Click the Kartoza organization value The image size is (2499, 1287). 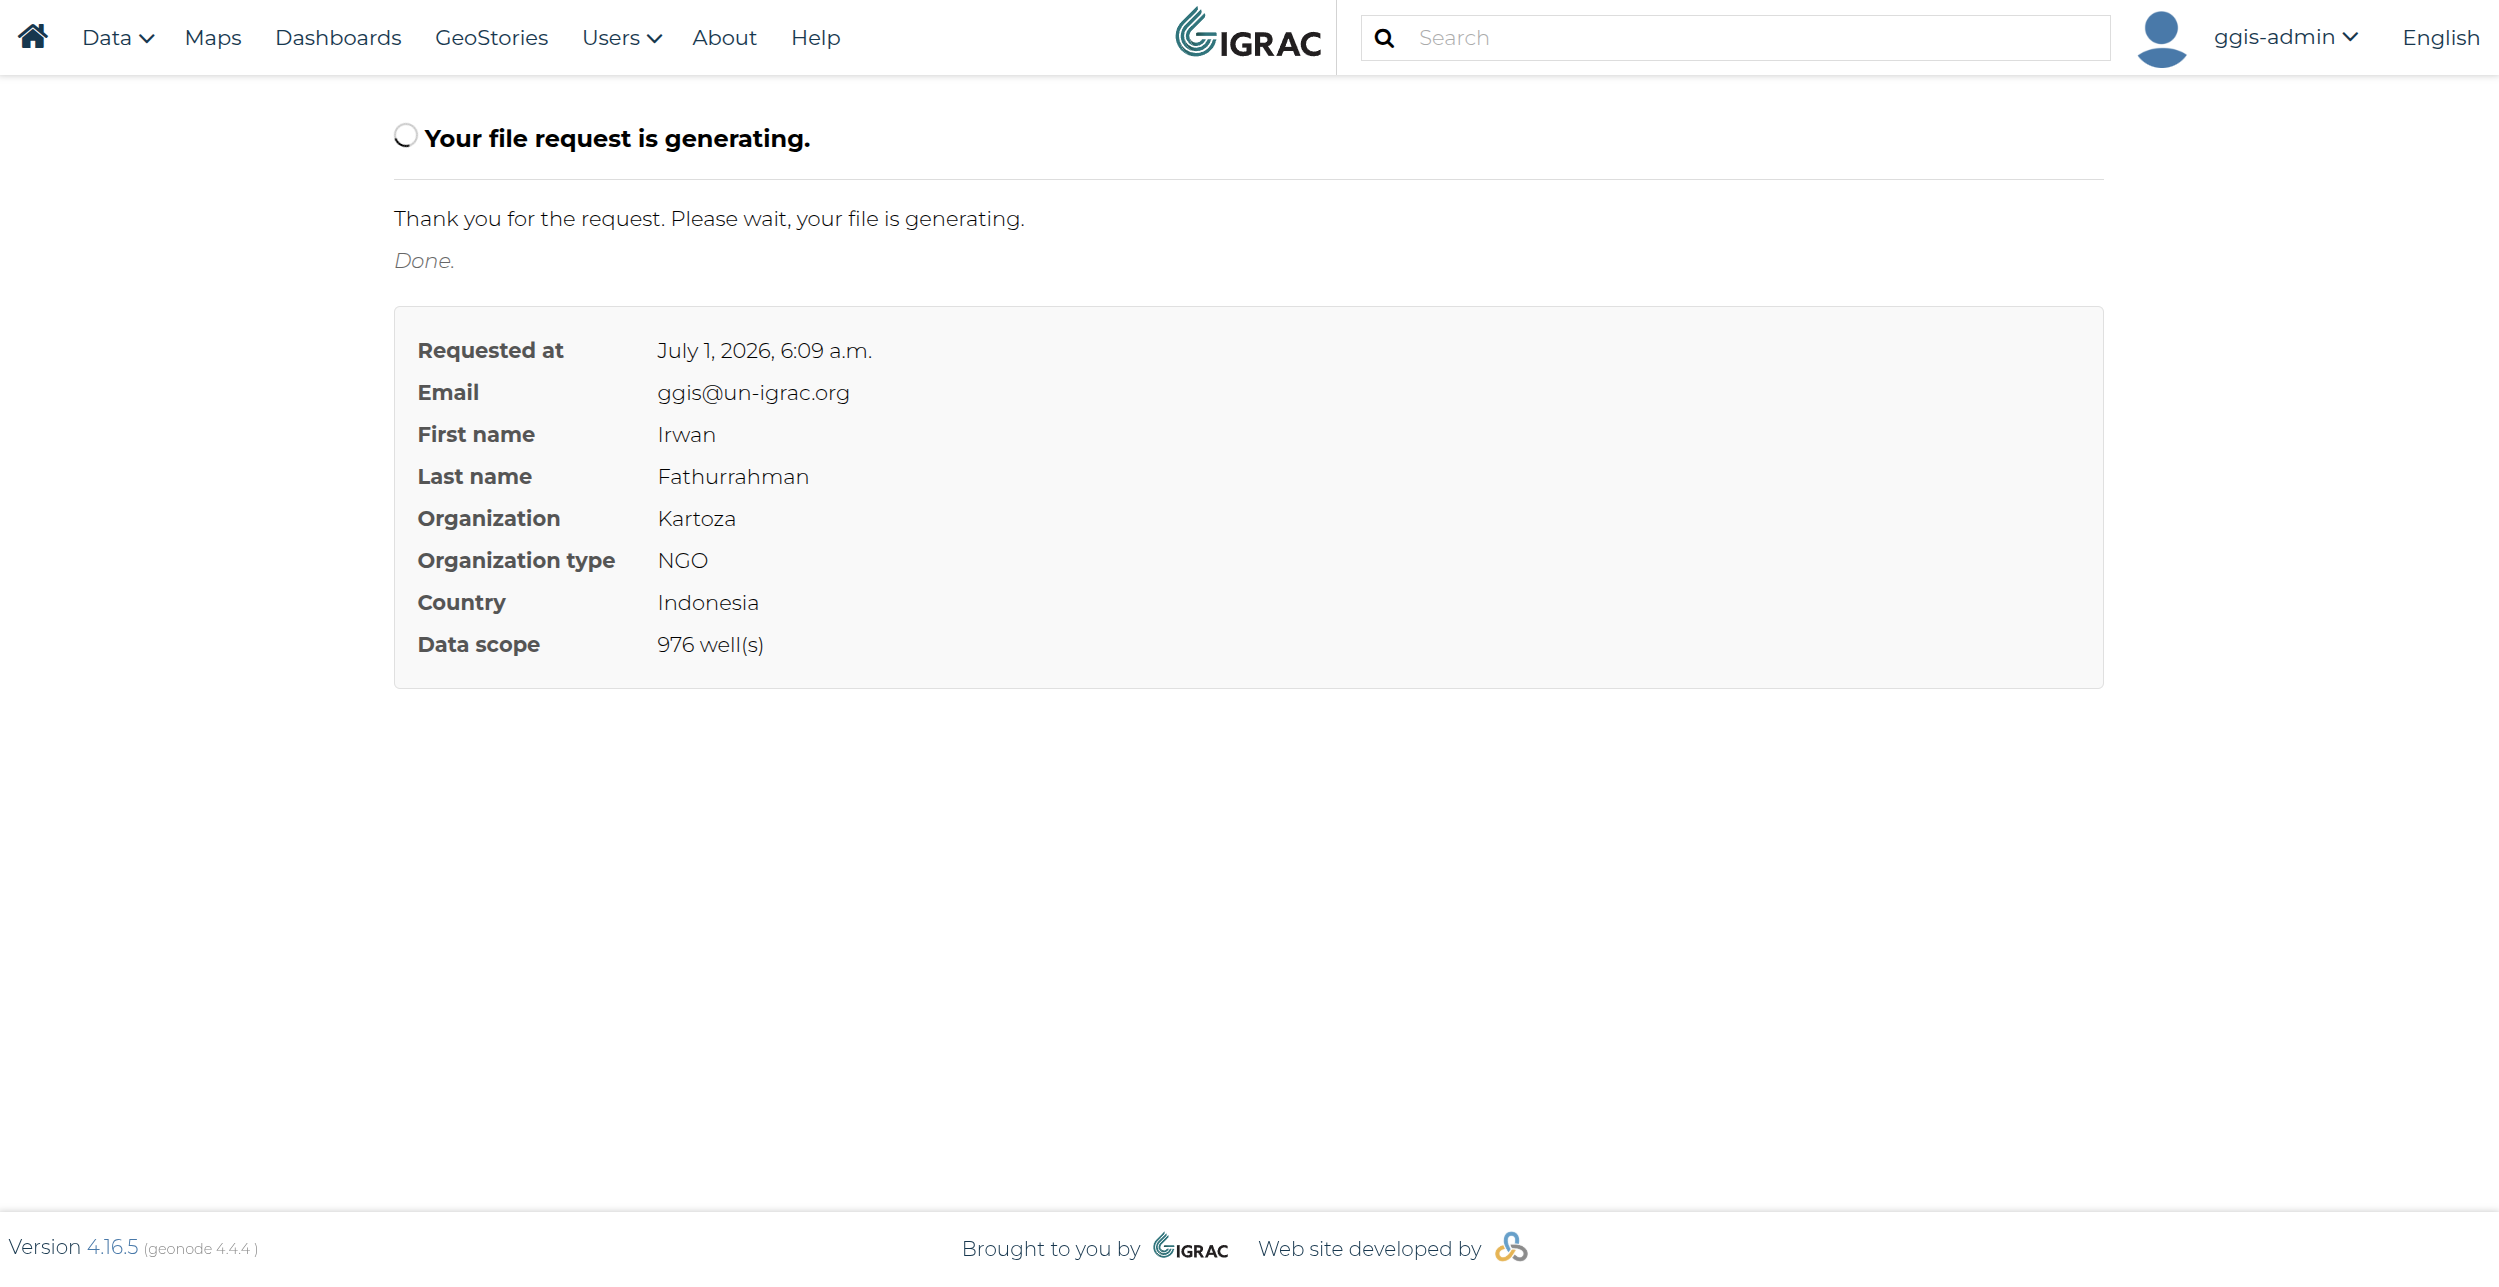696,519
